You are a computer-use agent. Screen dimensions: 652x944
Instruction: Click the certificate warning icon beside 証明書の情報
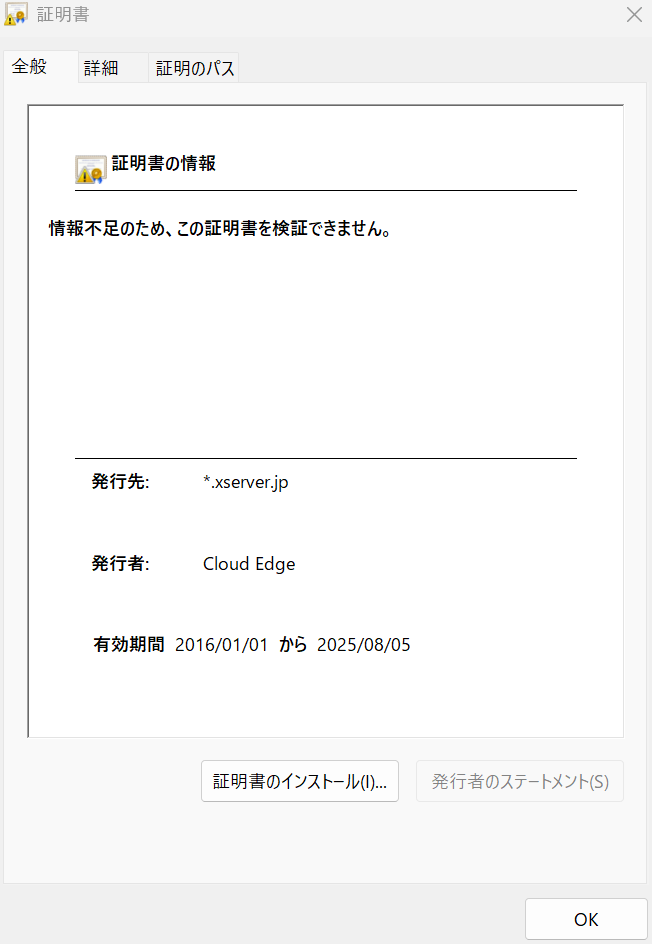[90, 169]
